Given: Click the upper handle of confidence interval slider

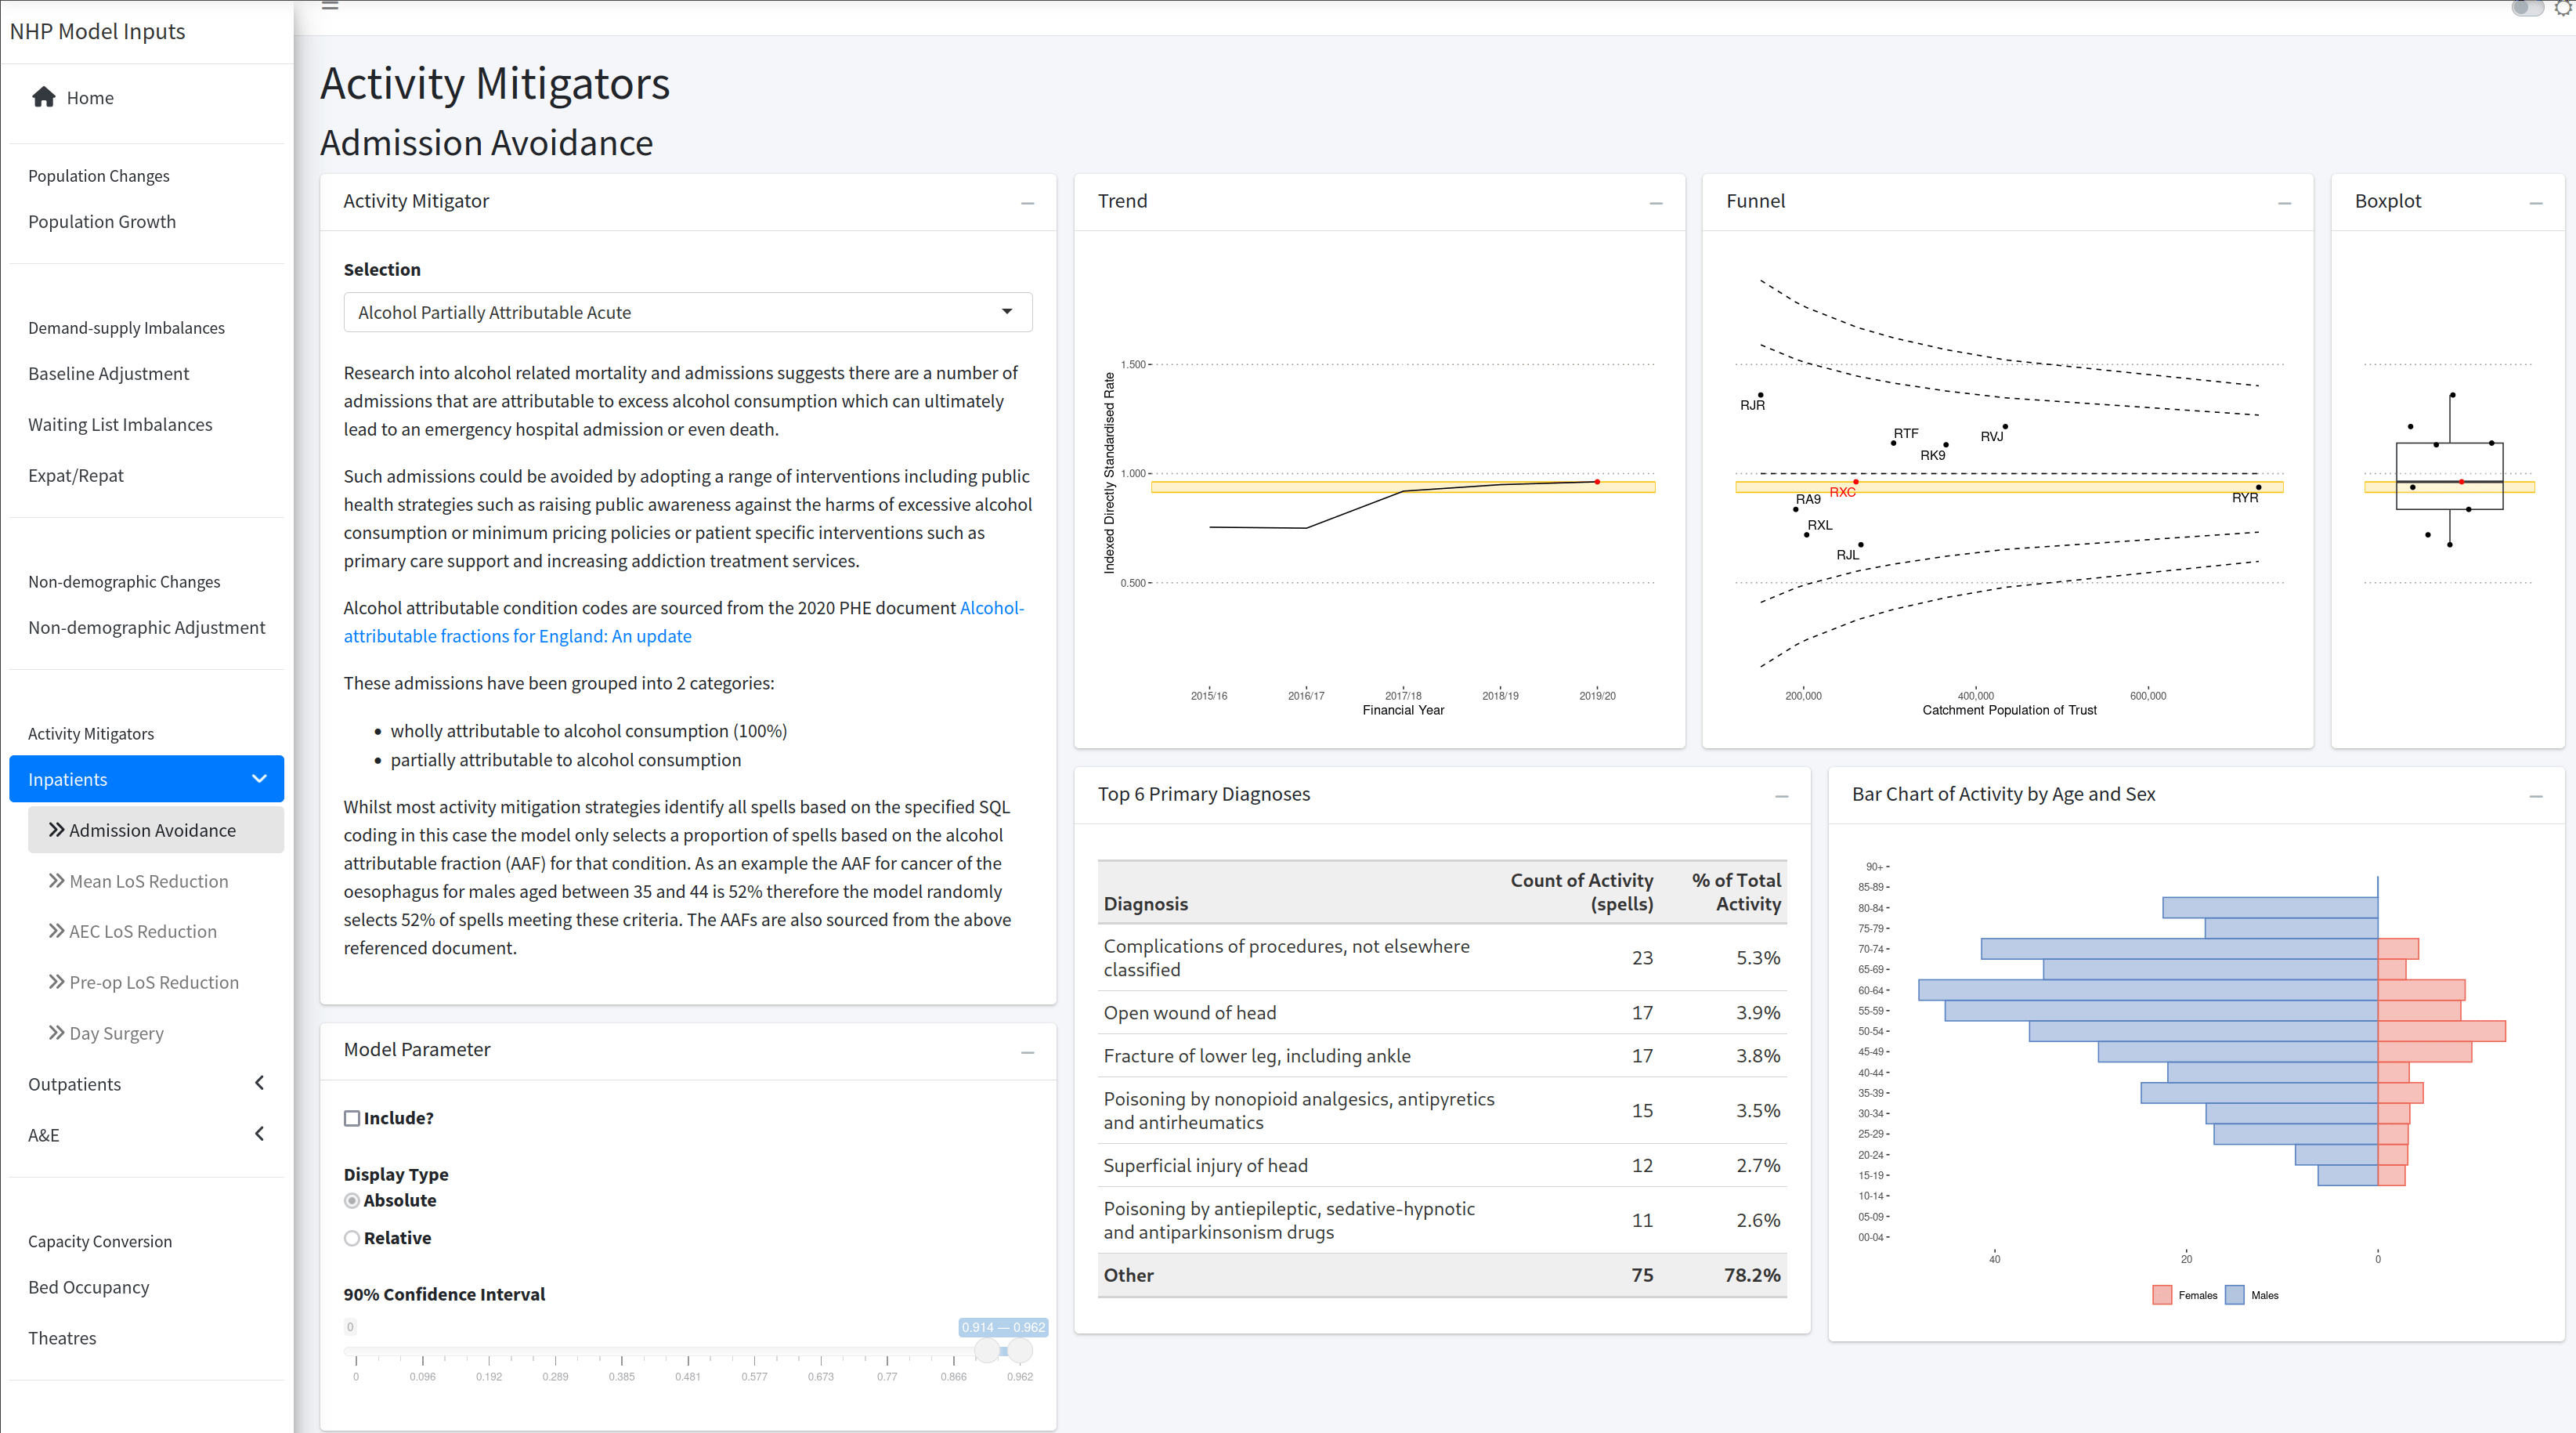Looking at the screenshot, I should click(x=1019, y=1351).
